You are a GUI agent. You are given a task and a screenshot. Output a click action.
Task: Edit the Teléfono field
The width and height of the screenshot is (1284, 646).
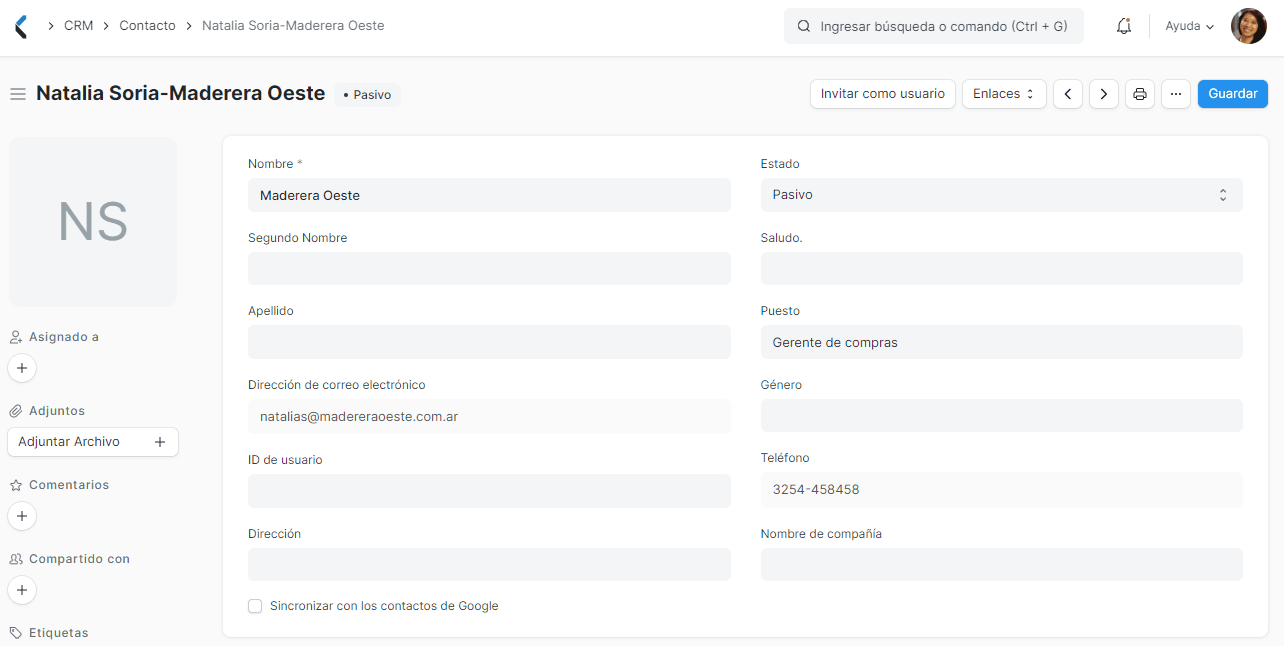point(1001,490)
